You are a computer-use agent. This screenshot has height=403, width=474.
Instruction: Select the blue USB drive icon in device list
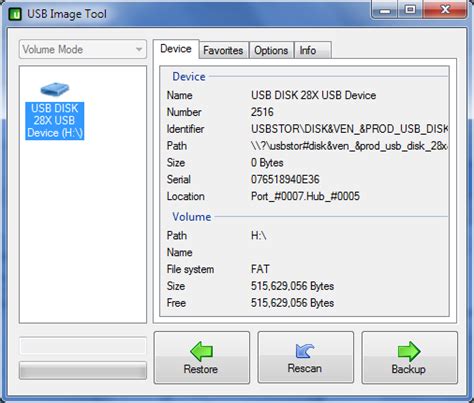coord(54,89)
